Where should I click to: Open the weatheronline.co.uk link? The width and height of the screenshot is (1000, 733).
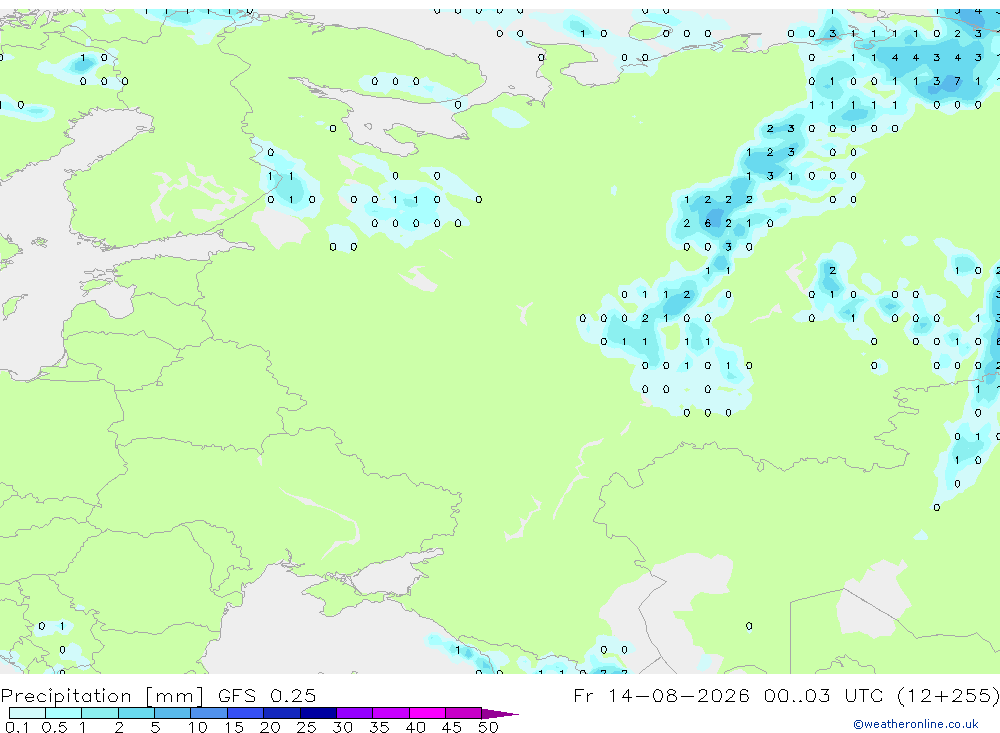click(x=916, y=724)
